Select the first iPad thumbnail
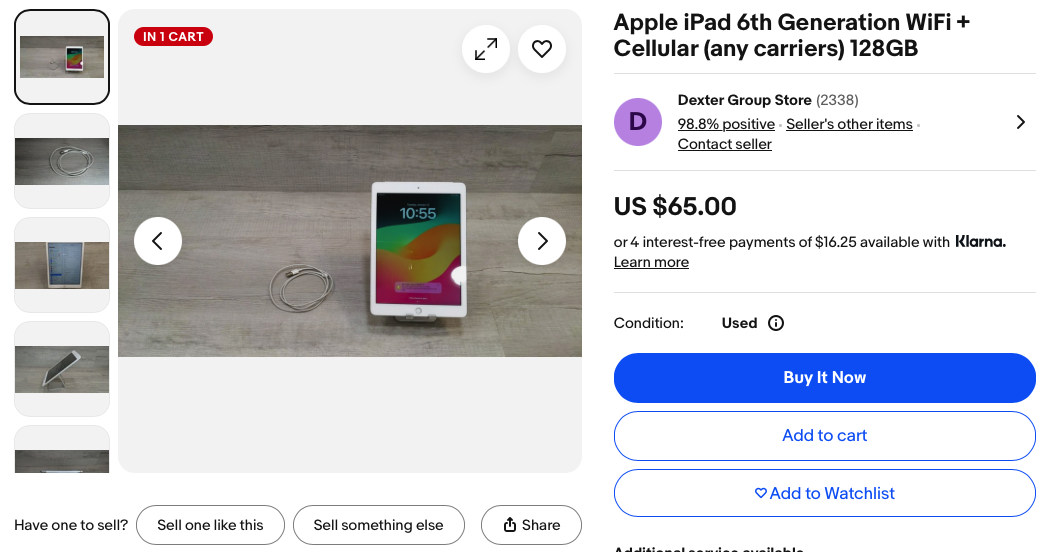The height and width of the screenshot is (552, 1046). 62,57
